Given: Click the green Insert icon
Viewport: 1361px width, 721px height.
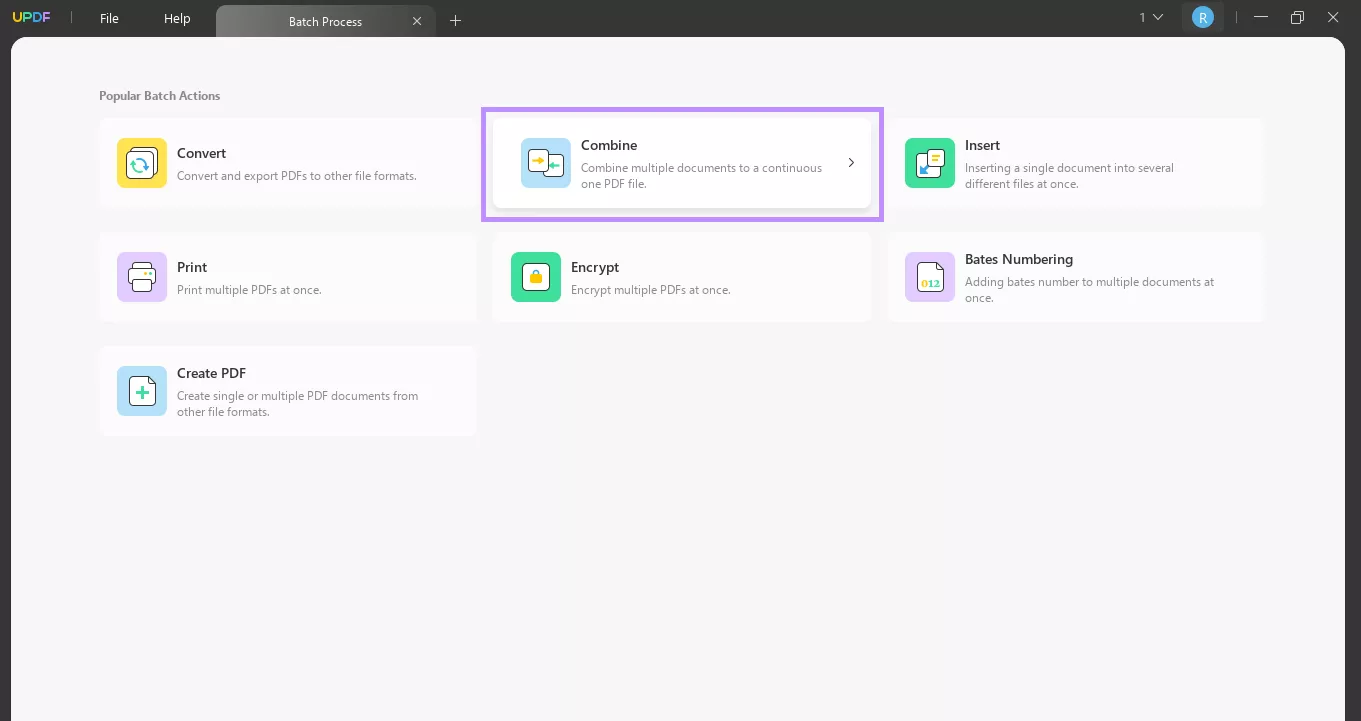Looking at the screenshot, I should click(x=930, y=163).
